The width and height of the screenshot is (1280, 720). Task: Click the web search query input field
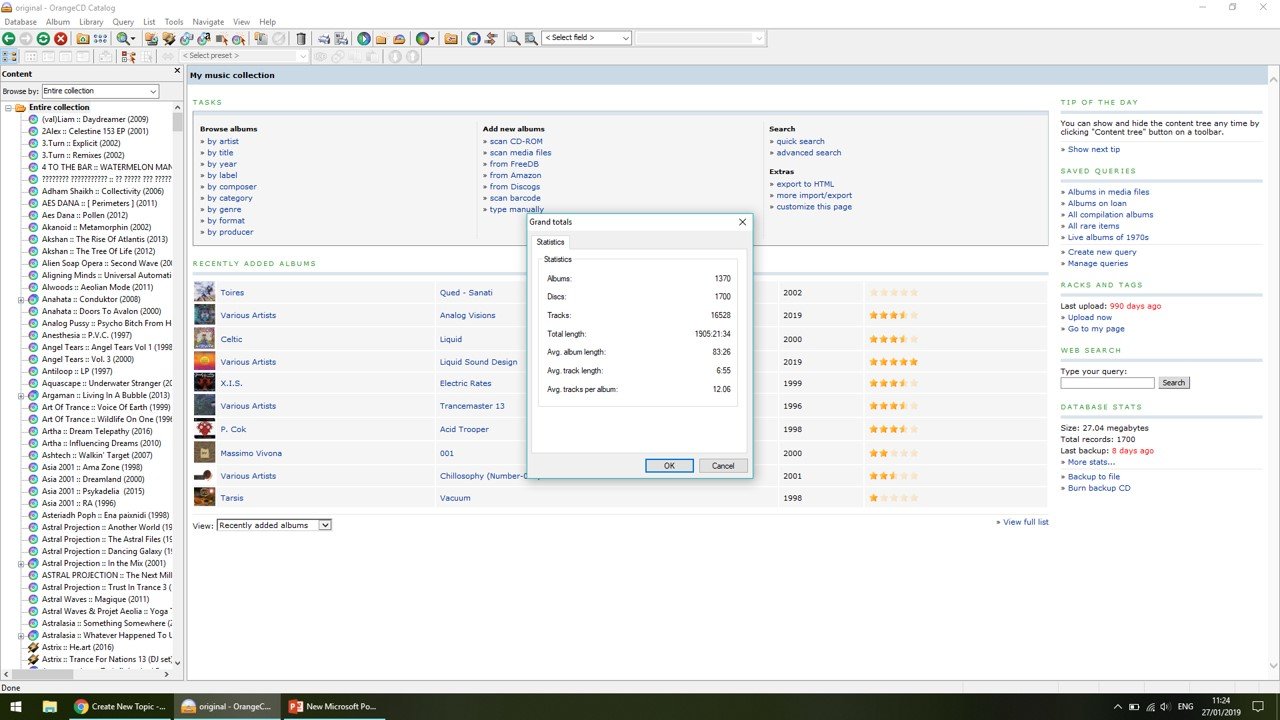[1107, 383]
